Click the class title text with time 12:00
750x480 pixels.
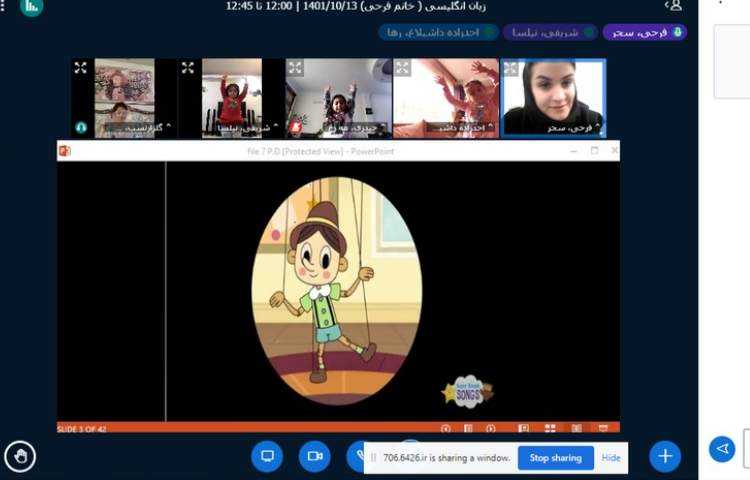pyautogui.click(x=356, y=6)
